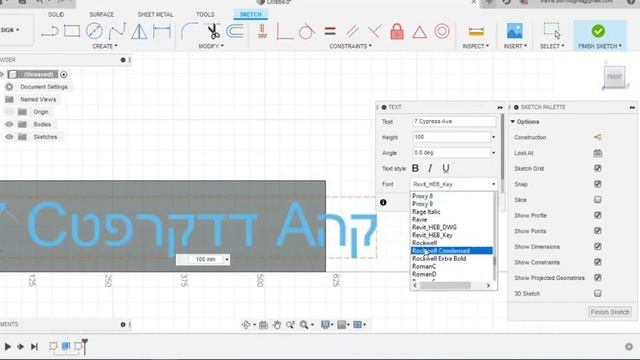The height and width of the screenshot is (360, 640).
Task: Apply the Concentric constraint icon
Action: [x=442, y=31]
